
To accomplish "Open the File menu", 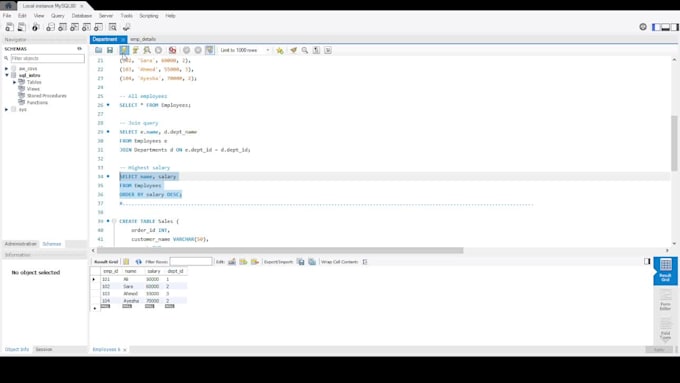I will pos(7,16).
